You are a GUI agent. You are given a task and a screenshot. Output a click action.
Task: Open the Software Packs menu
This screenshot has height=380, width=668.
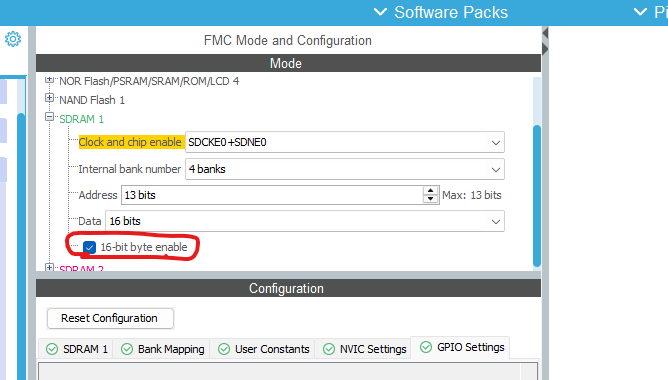(x=441, y=12)
